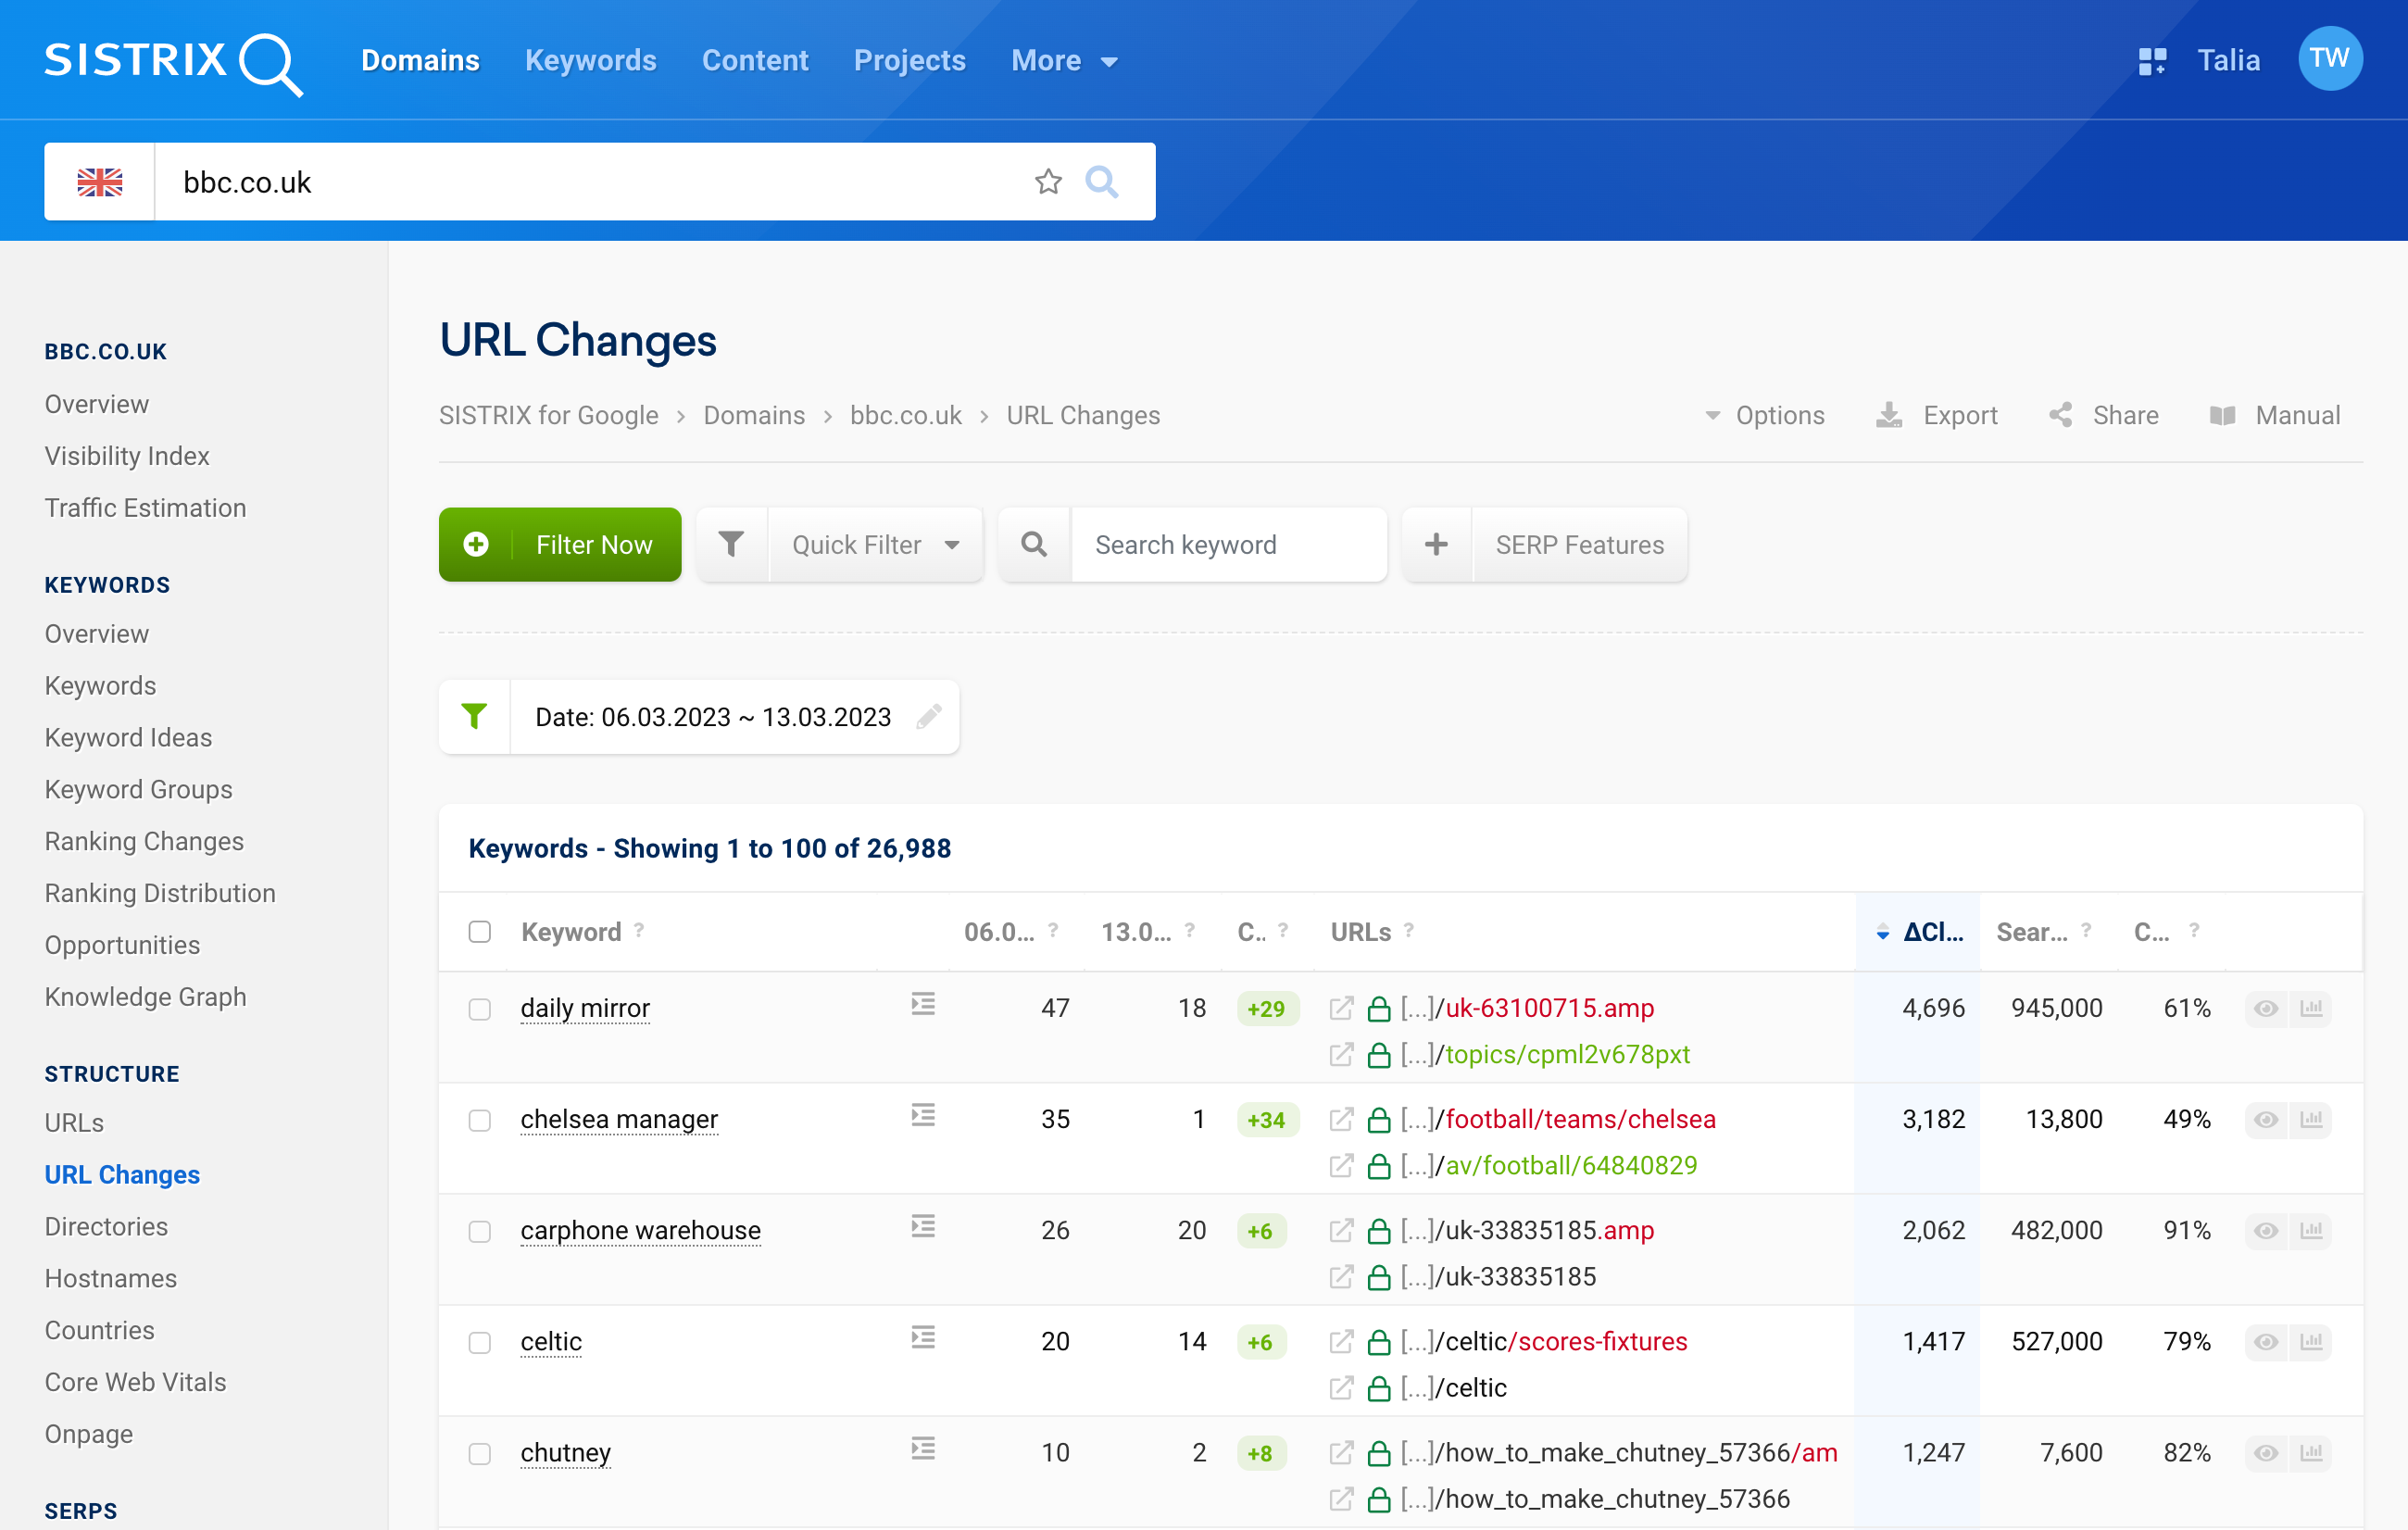
Task: Toggle eye icon for daily mirror row
Action: pos(2266,1008)
